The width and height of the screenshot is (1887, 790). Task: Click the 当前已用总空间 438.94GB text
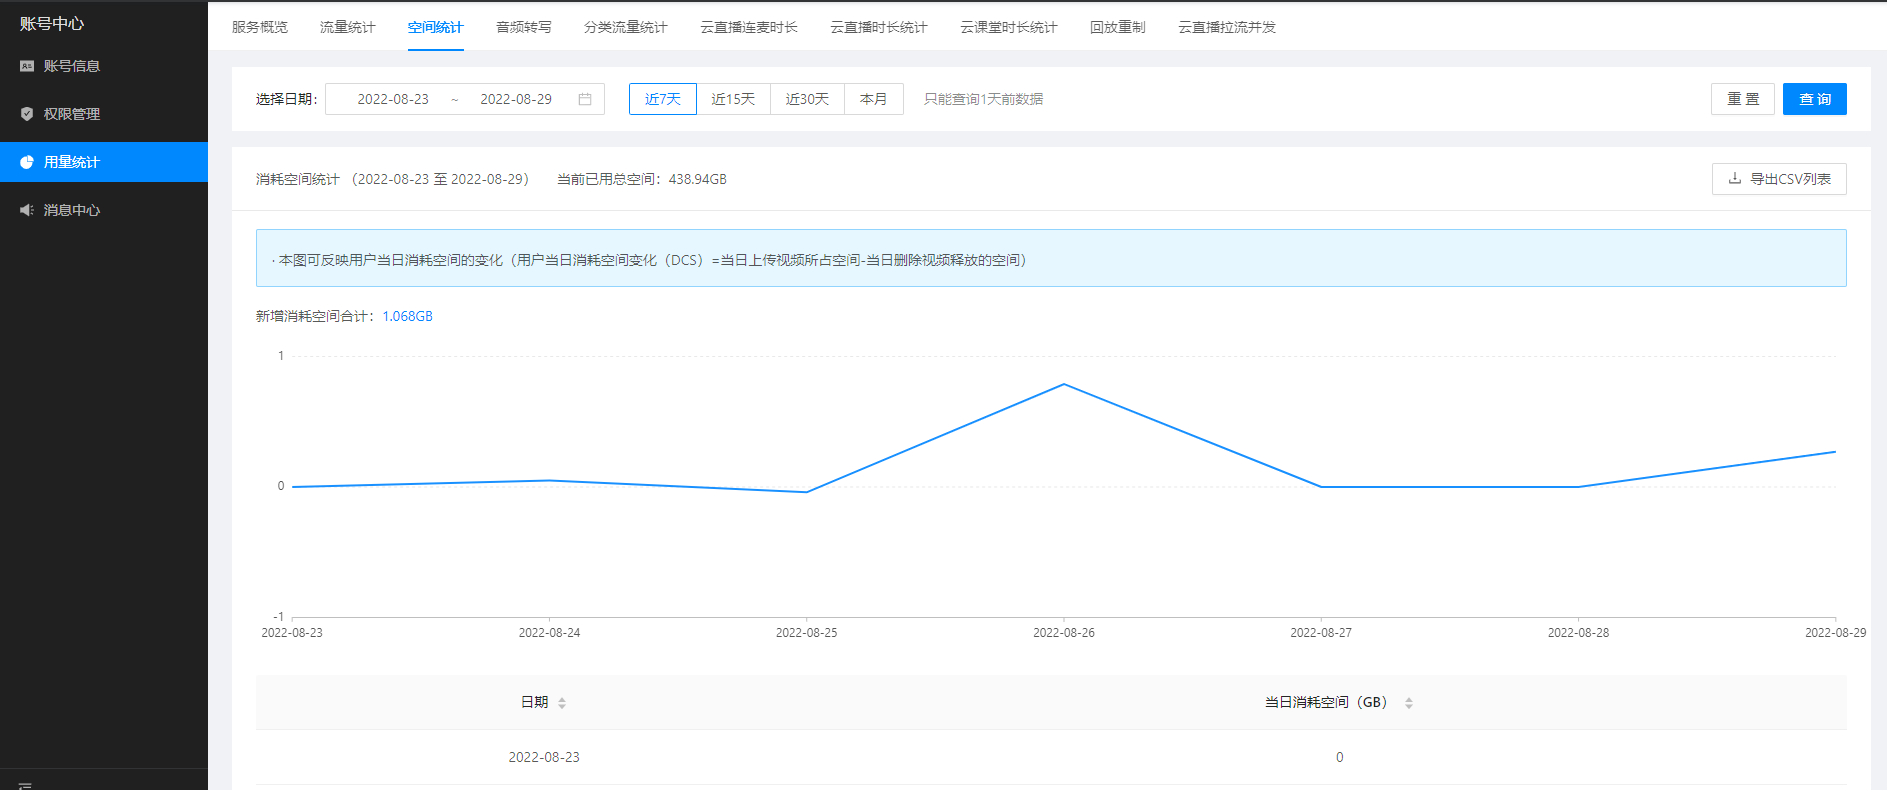(642, 179)
